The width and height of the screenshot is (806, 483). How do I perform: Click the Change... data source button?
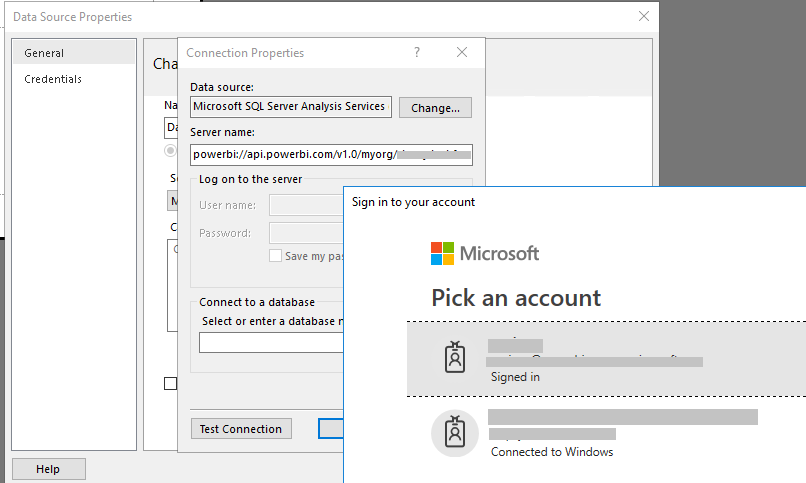435,108
